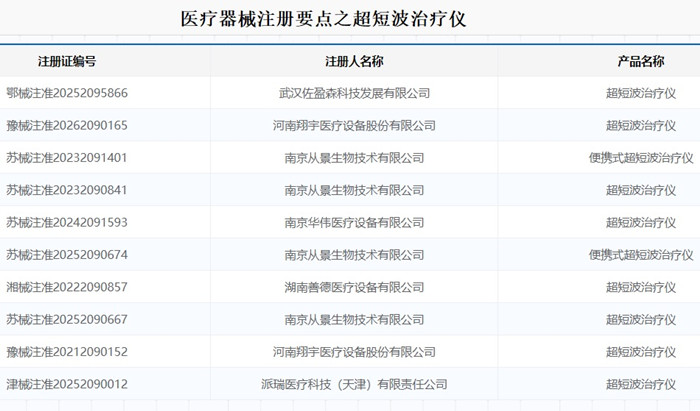The width and height of the screenshot is (700, 411).
Task: Click registrant 南京华伟医疗设备有限公司
Action: coord(354,222)
